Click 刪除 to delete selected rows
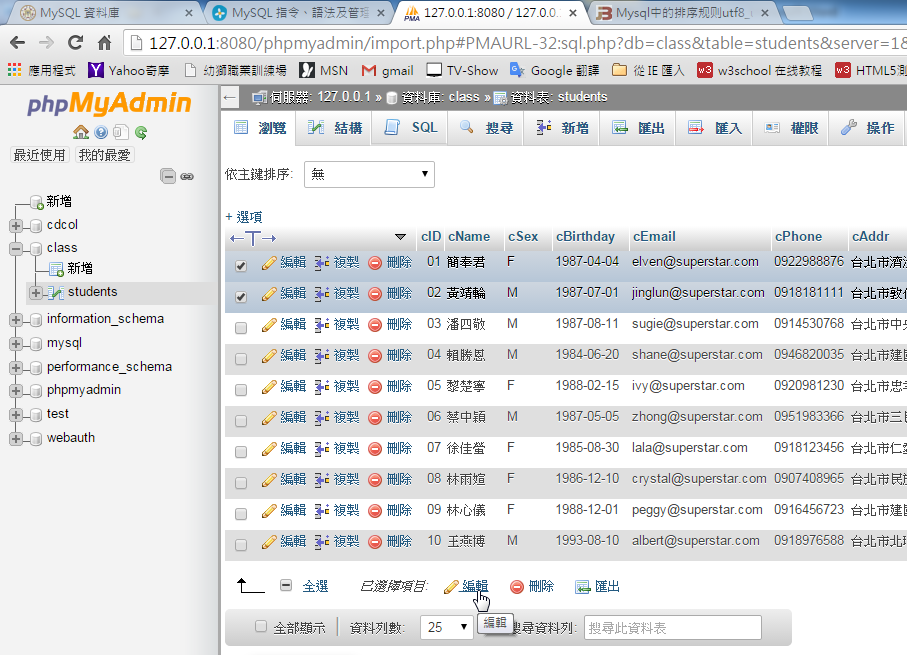The image size is (907, 655). [532, 587]
